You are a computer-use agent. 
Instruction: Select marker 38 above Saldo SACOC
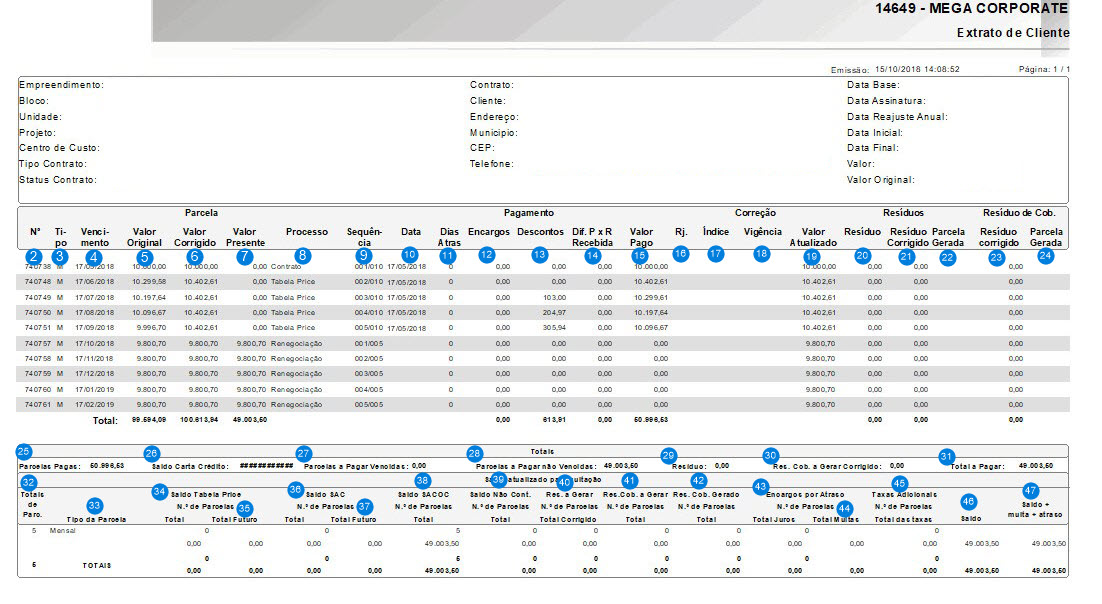(x=423, y=481)
